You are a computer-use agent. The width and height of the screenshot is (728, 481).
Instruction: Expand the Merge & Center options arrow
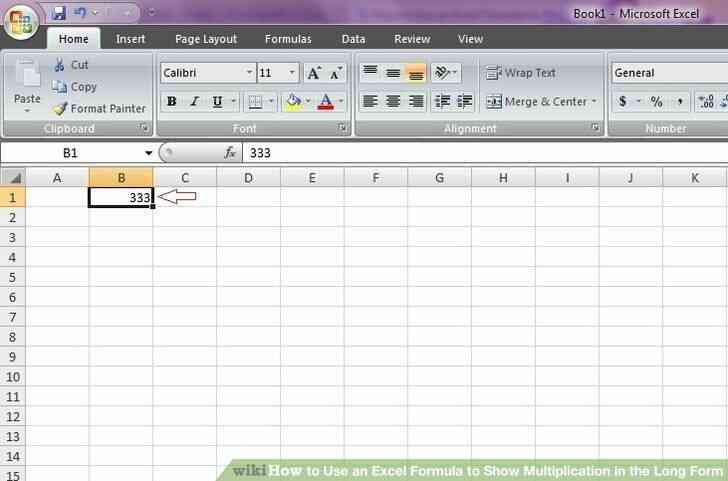(x=594, y=101)
